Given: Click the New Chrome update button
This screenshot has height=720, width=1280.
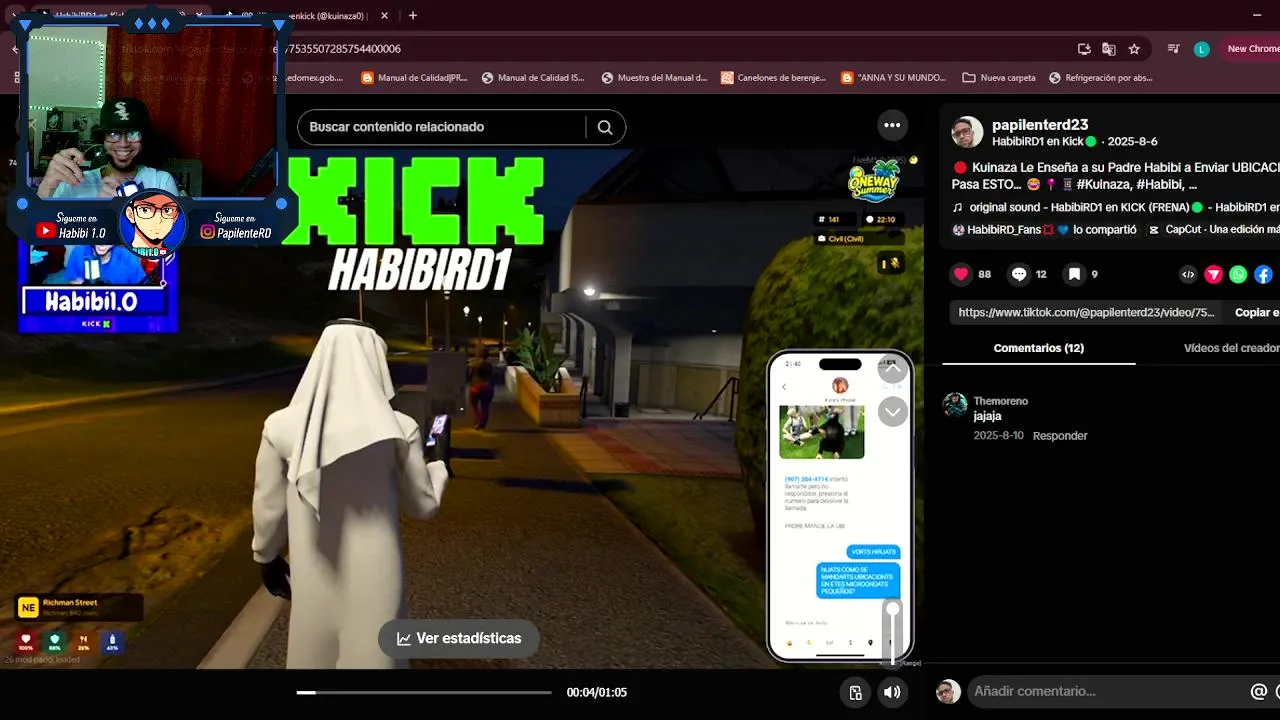Looking at the screenshot, I should 1251,49.
